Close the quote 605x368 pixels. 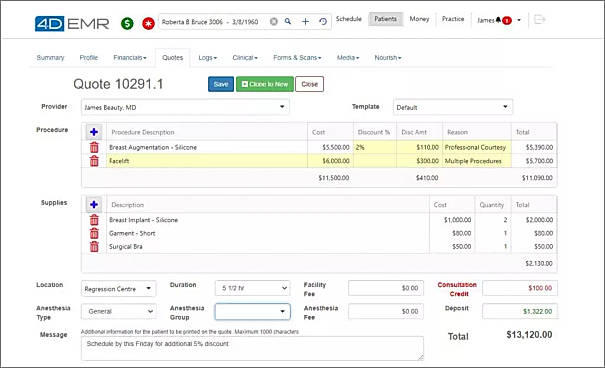click(x=309, y=84)
